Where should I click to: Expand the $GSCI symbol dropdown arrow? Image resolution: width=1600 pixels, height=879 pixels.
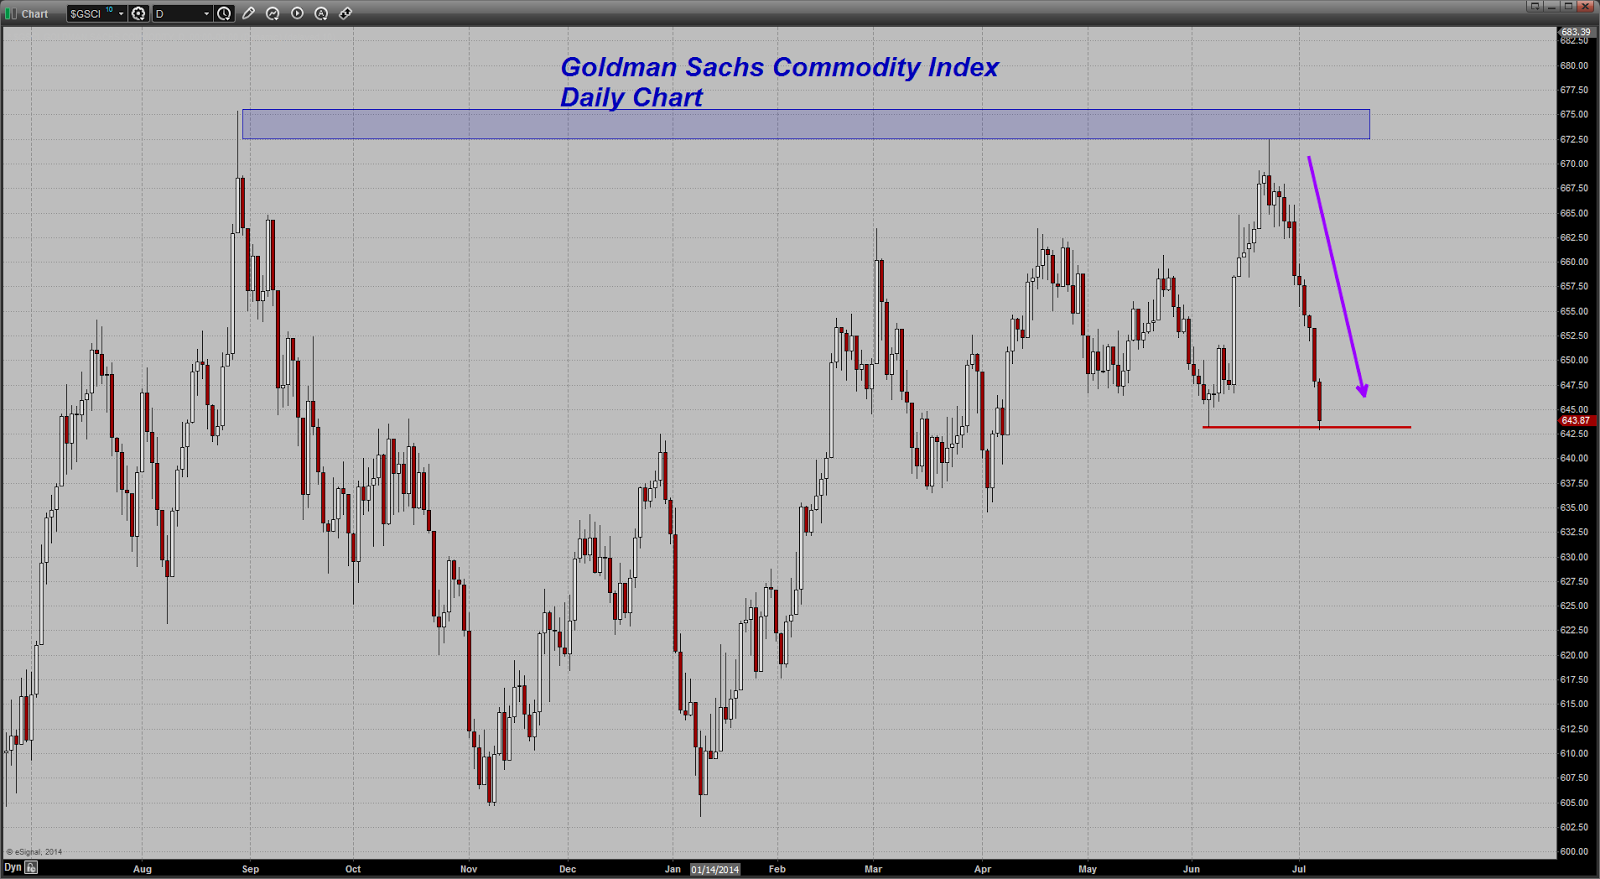121,14
